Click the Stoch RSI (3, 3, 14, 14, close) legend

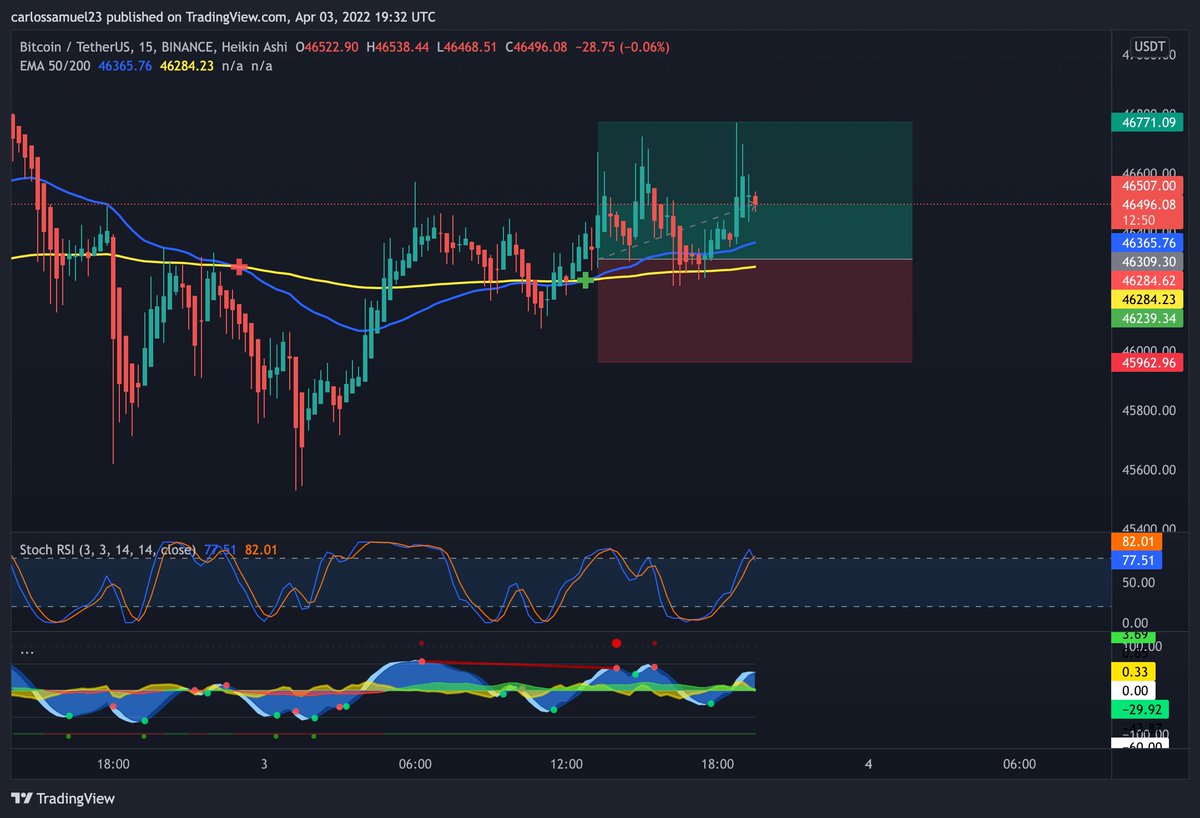click(108, 549)
